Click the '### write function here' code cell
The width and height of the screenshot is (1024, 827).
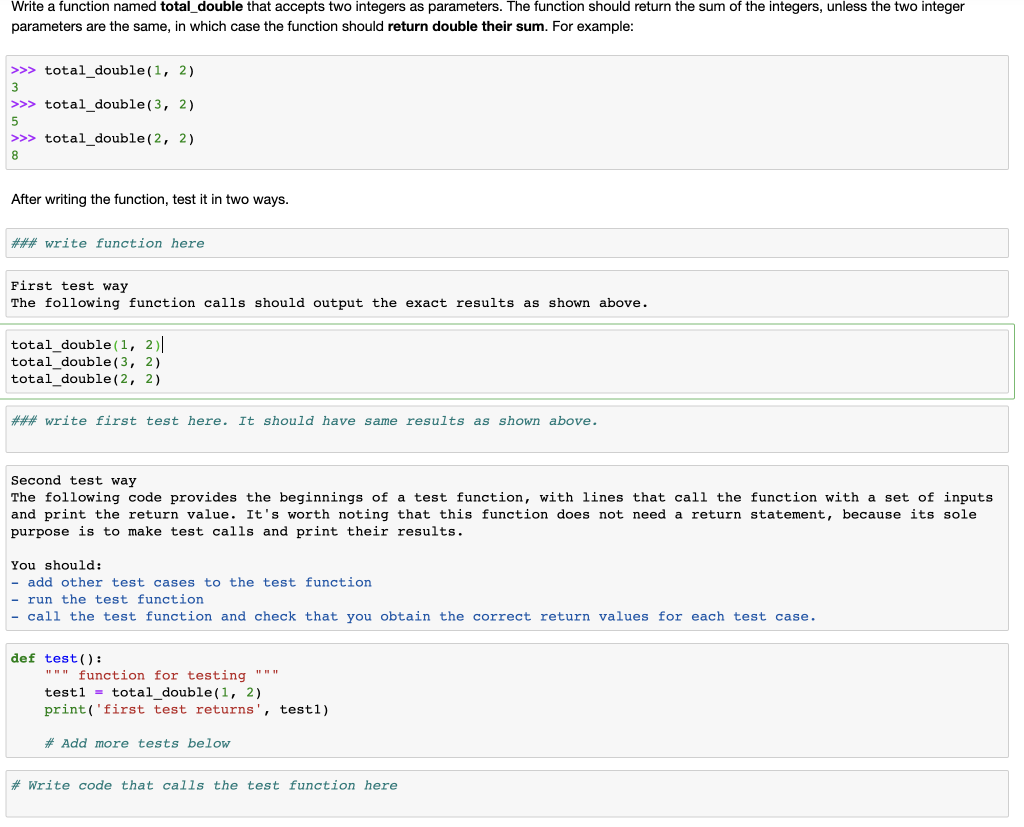[507, 243]
